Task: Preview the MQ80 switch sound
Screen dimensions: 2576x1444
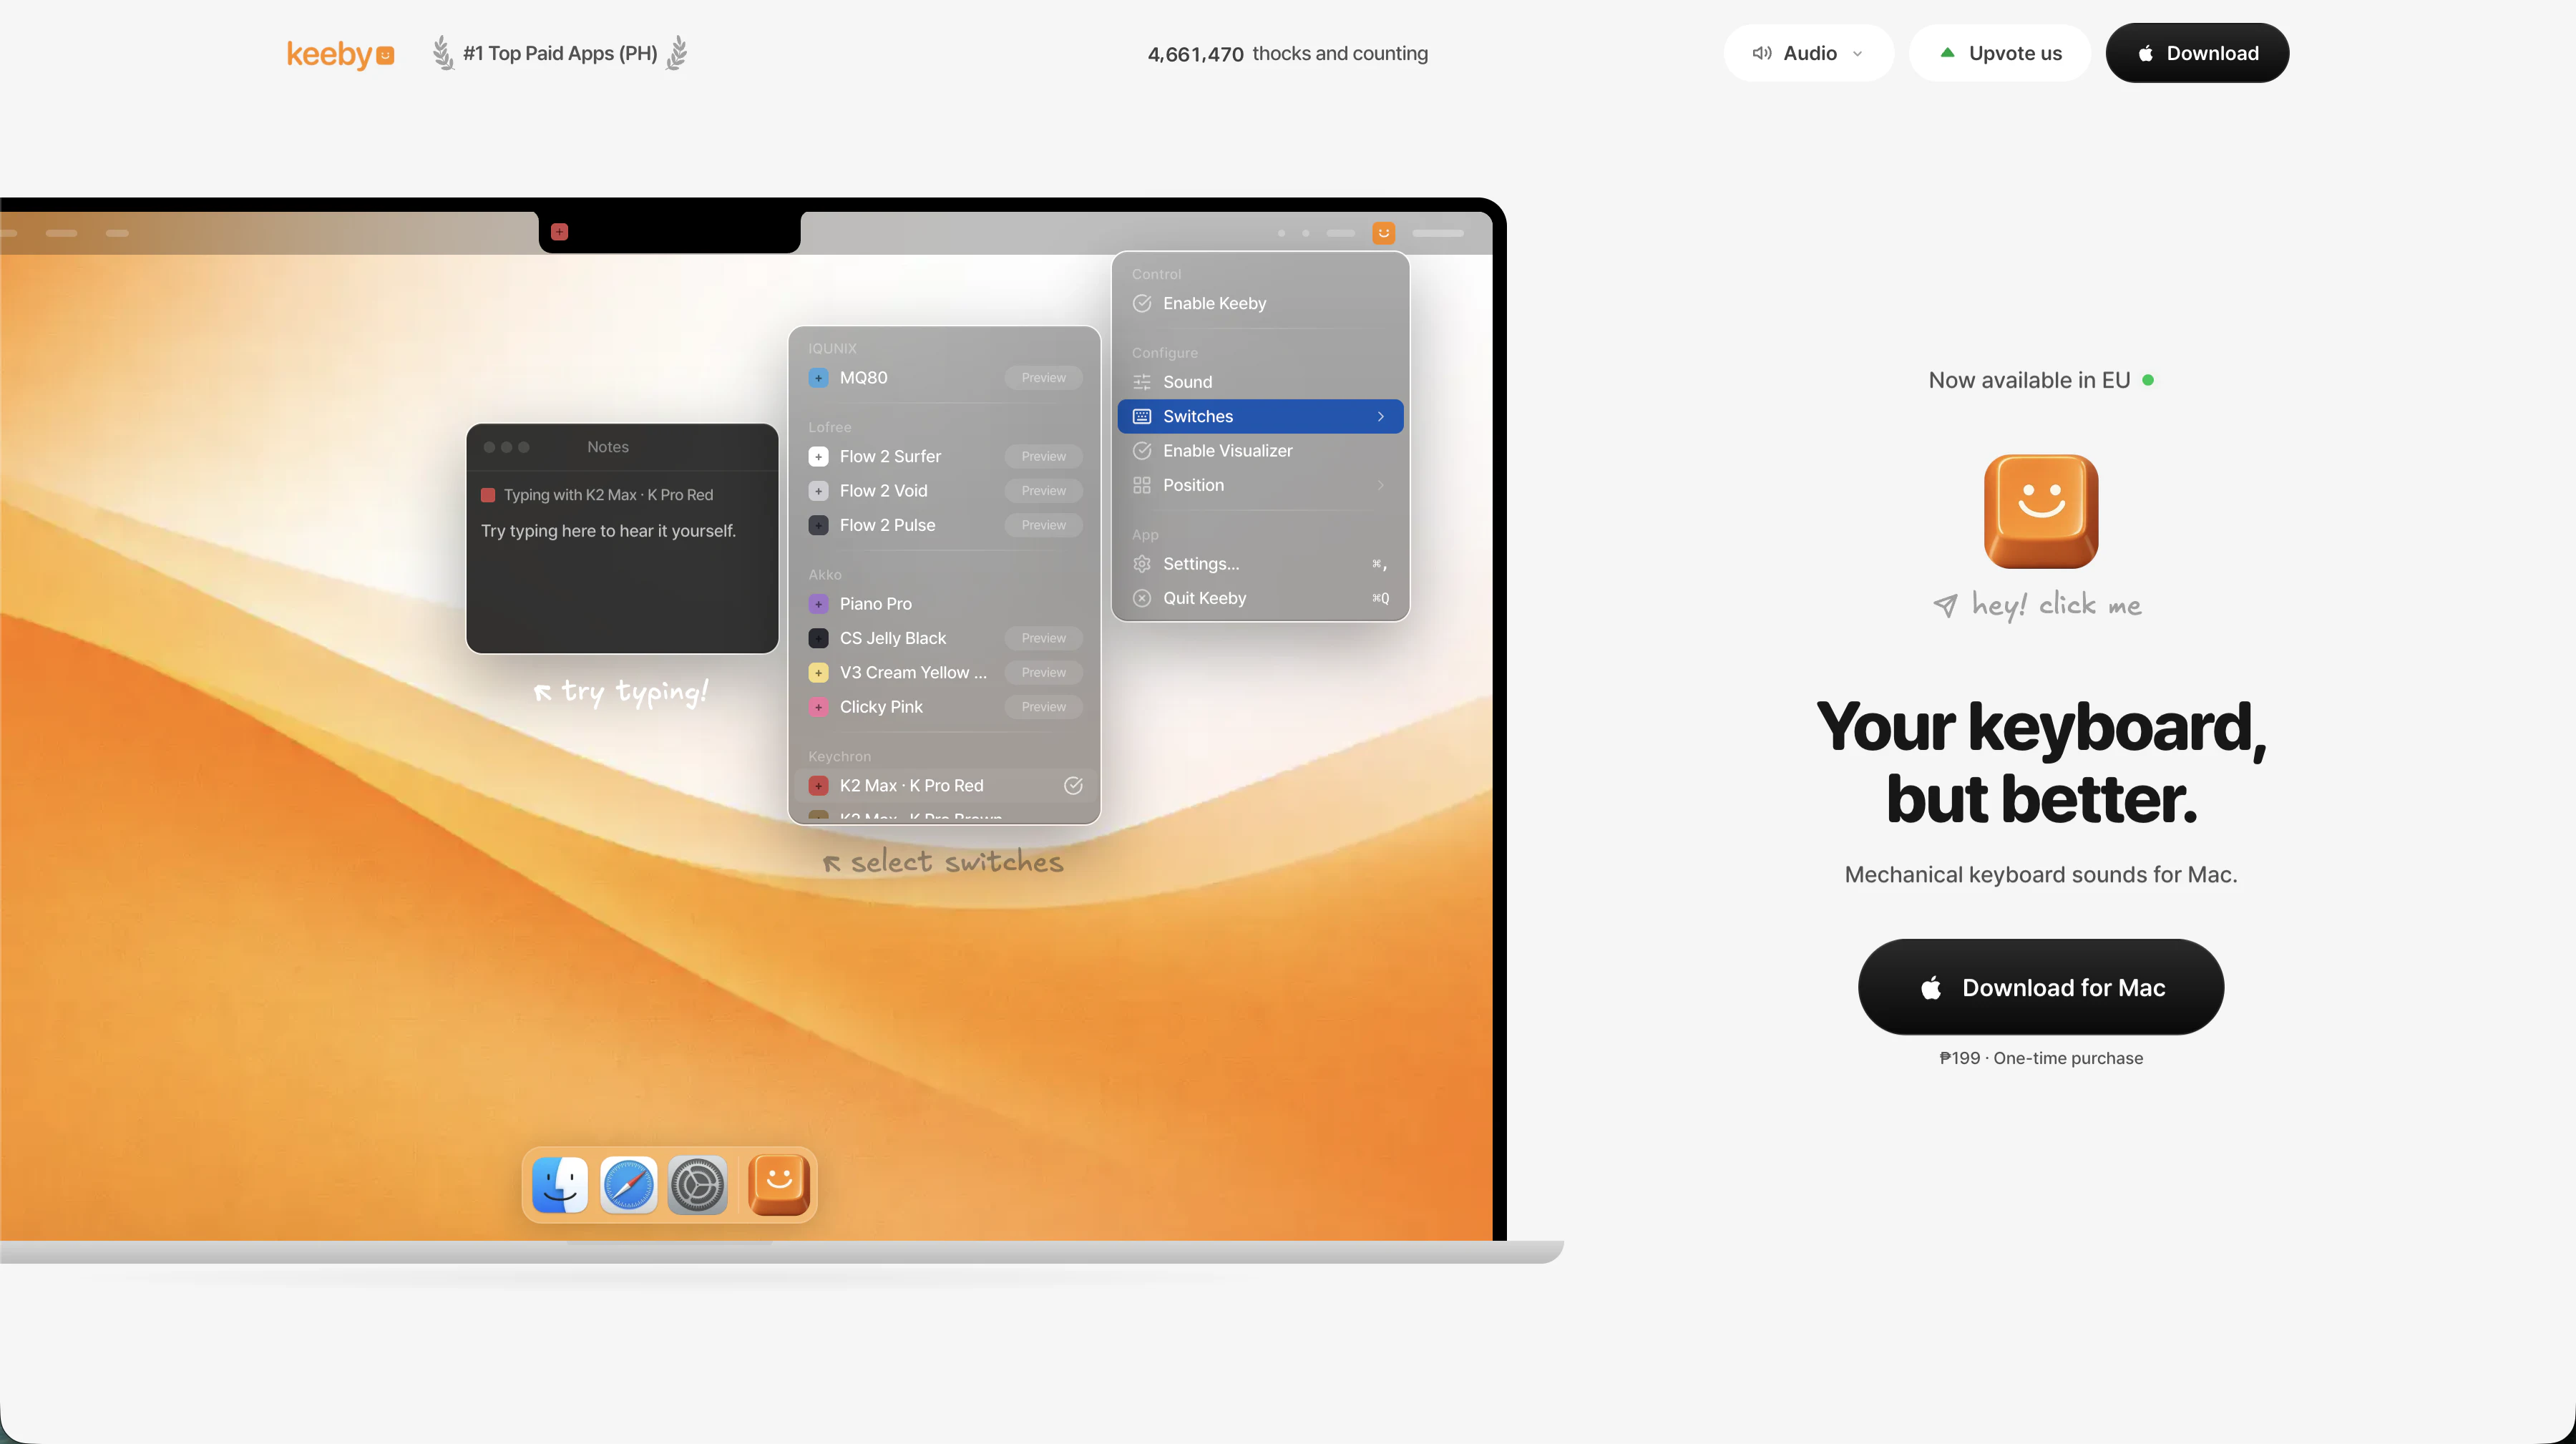Action: click(1043, 378)
